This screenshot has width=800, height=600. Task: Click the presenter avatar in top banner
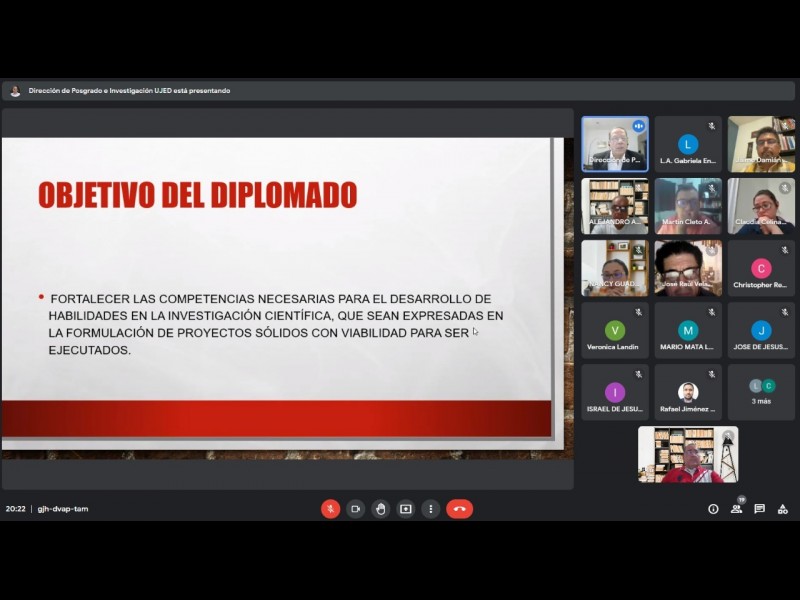pos(15,91)
